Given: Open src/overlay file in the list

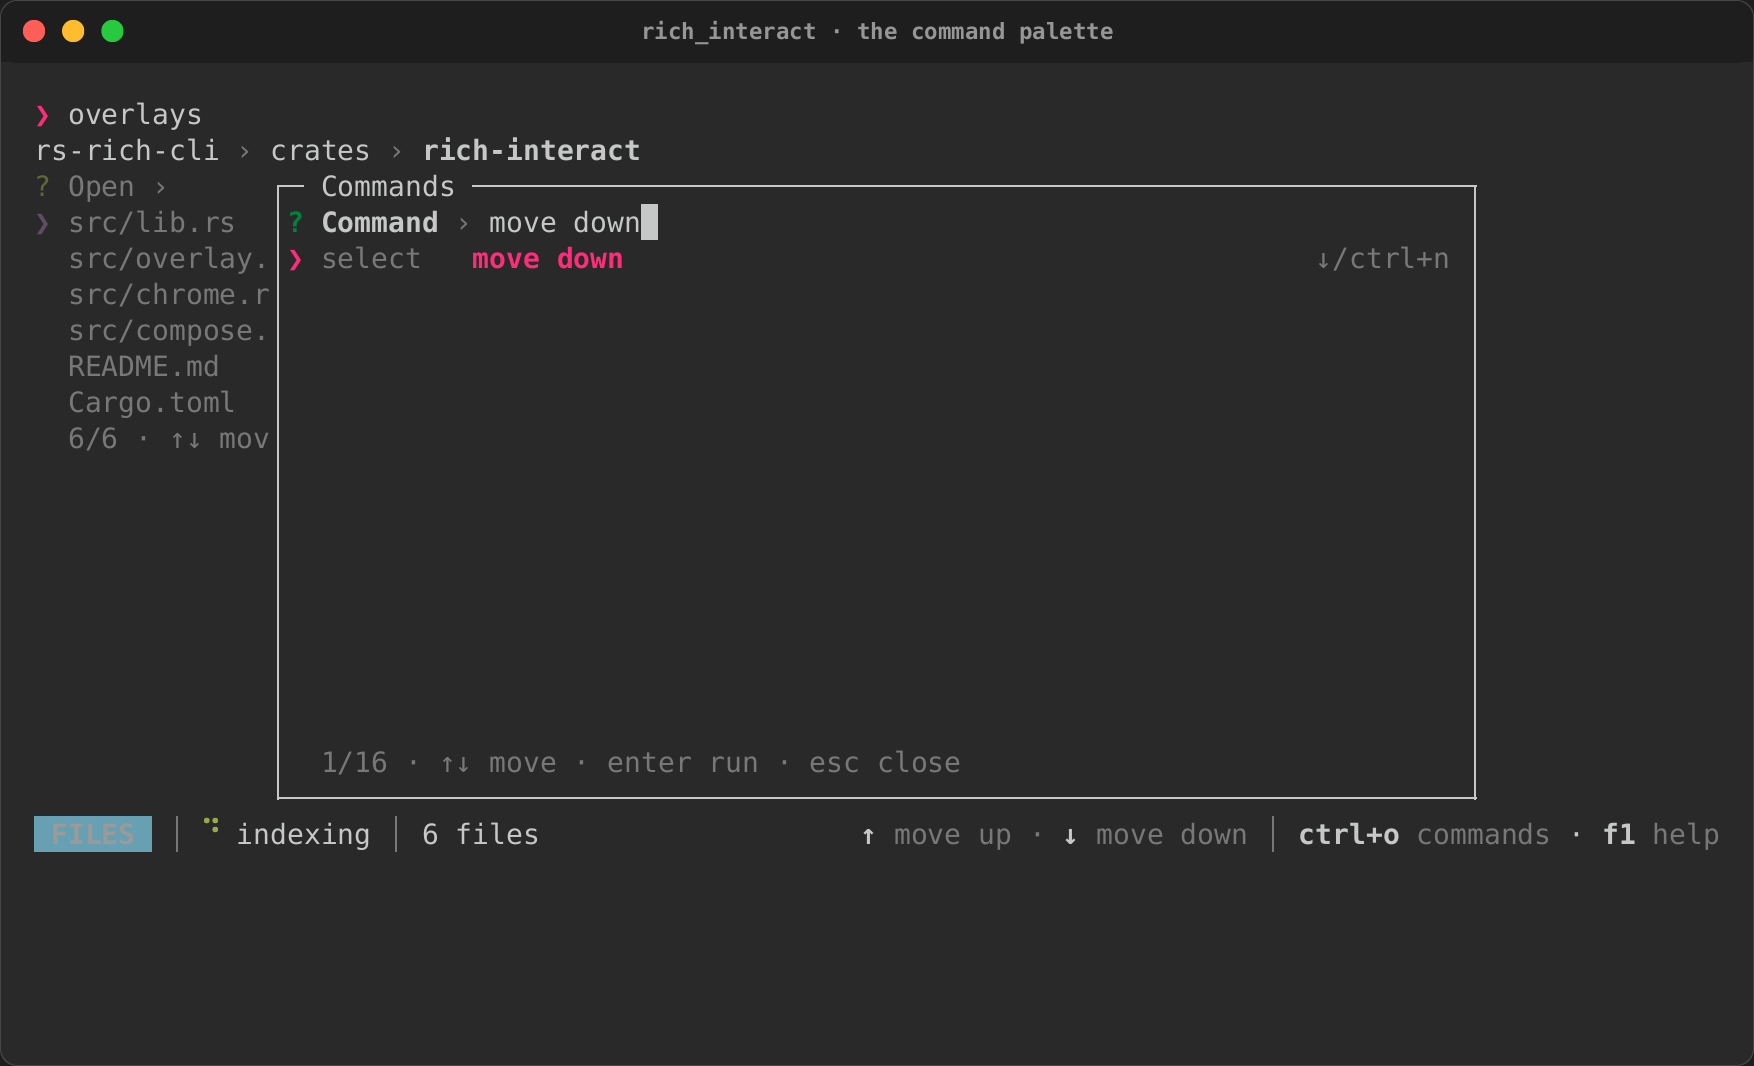Looking at the screenshot, I should click(168, 259).
